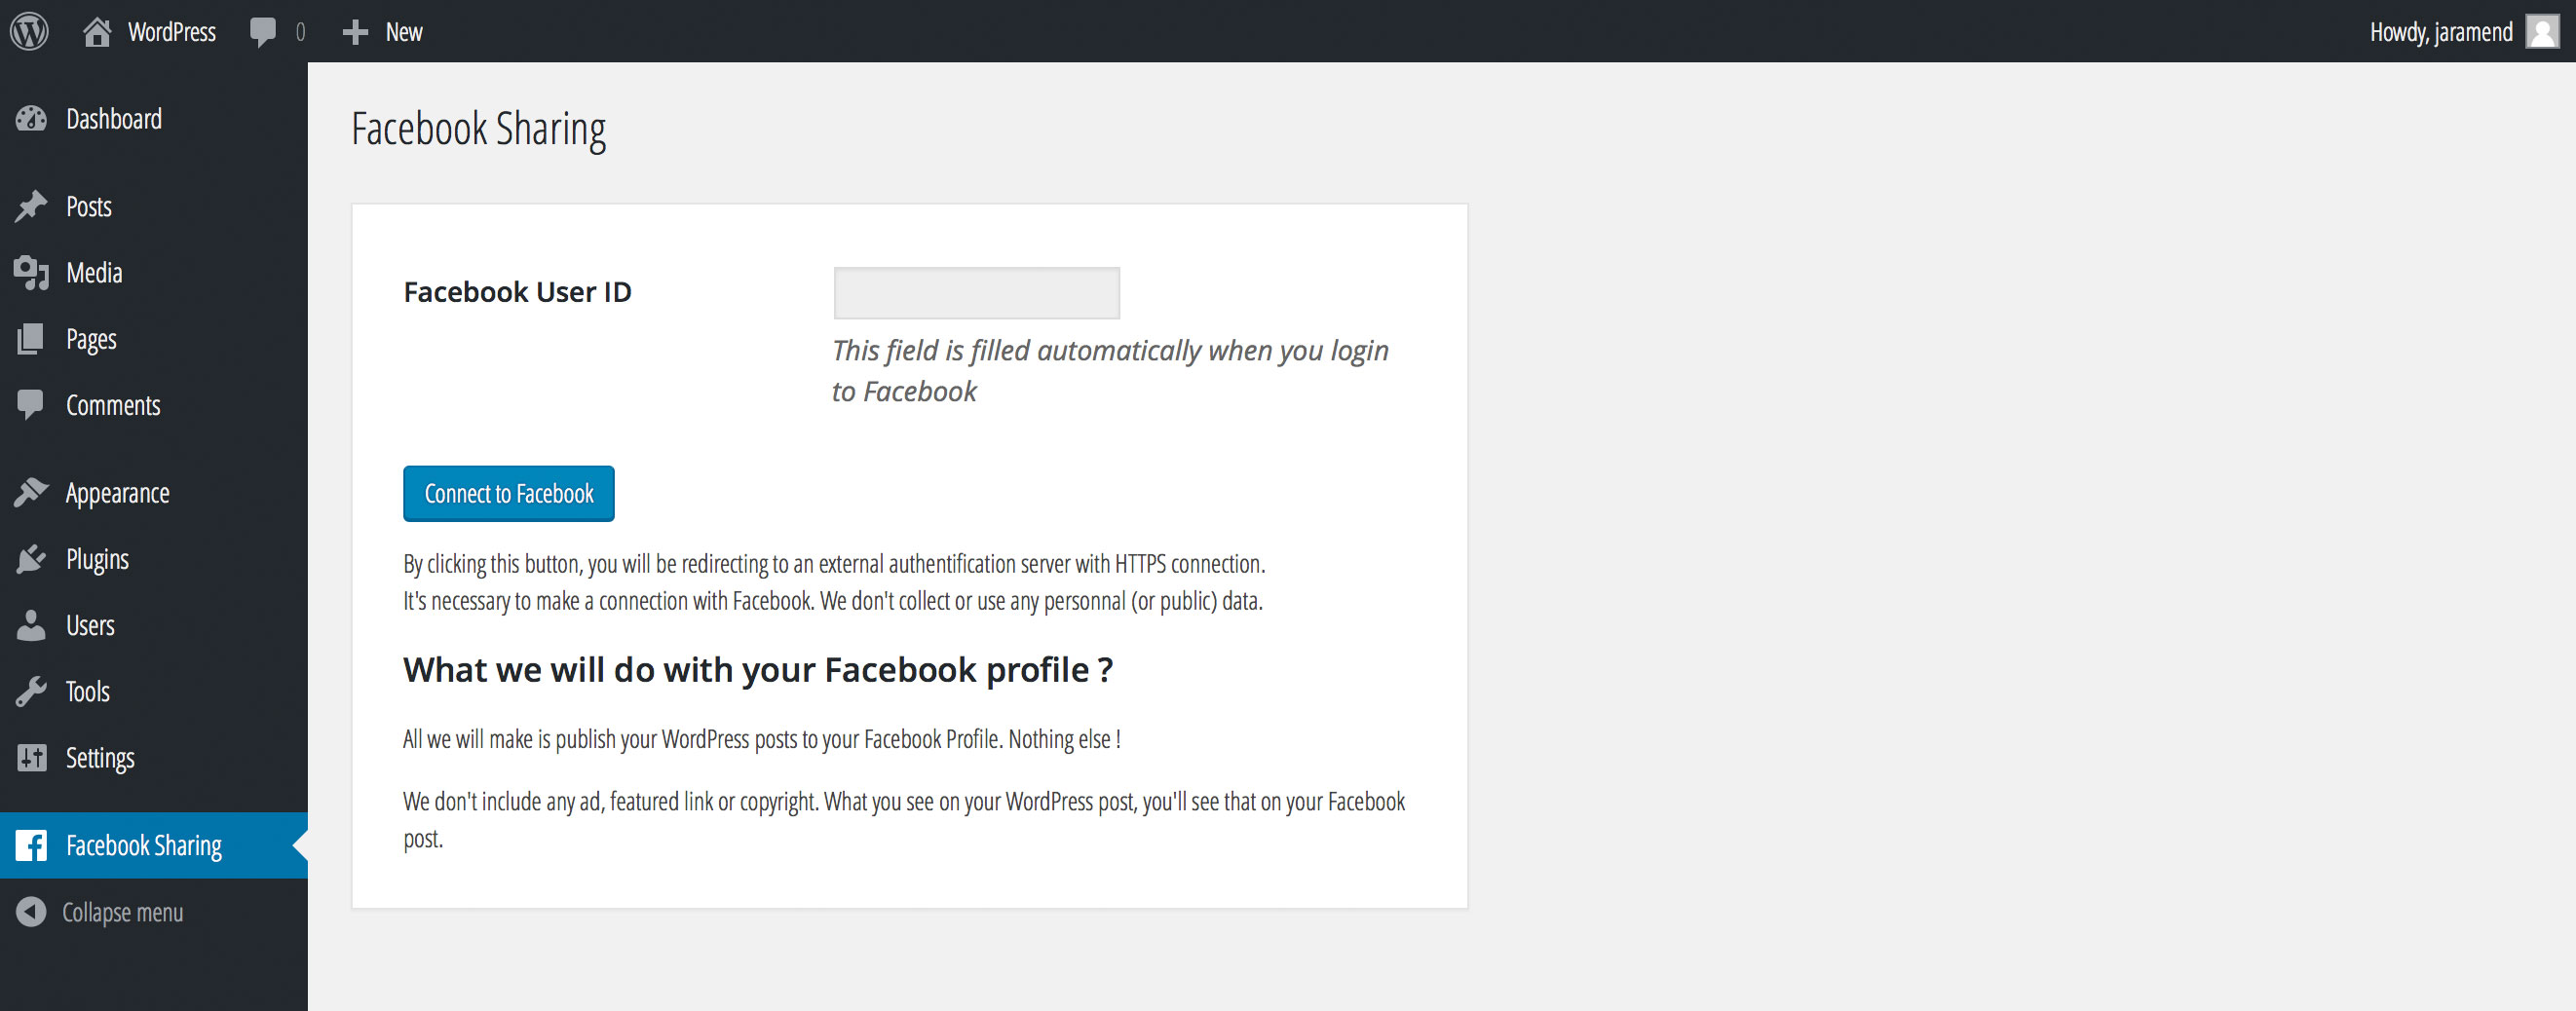Click the WordPress logo icon

30,31
